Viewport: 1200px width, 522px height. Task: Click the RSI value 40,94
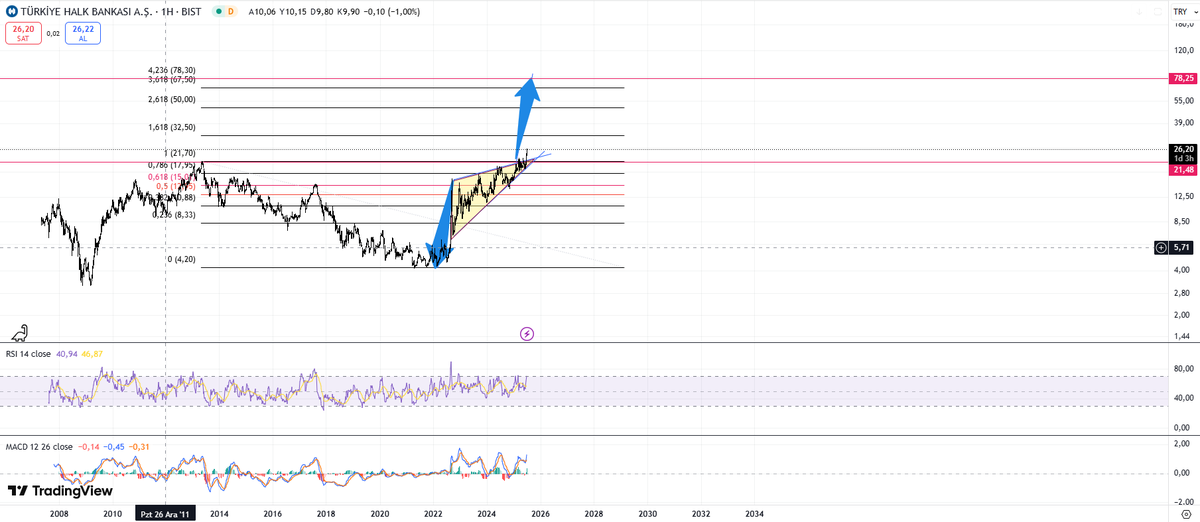tap(67, 353)
